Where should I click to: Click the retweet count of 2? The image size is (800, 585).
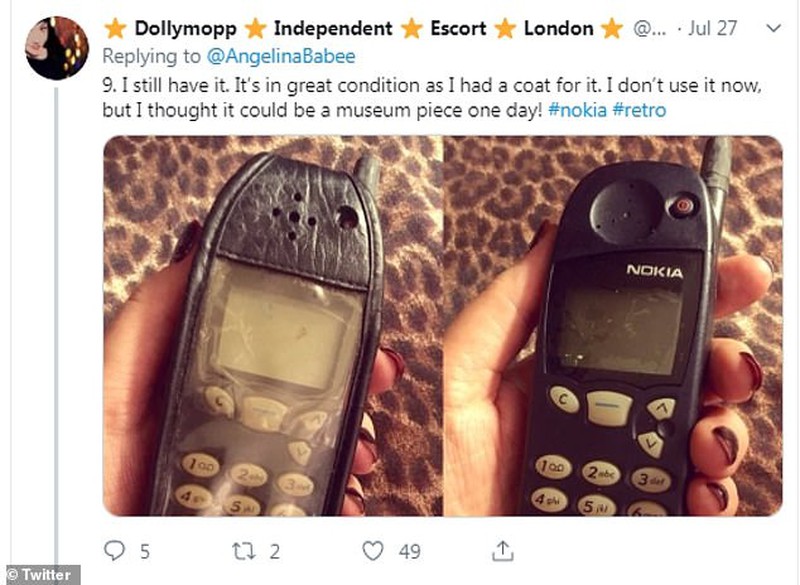coord(272,550)
